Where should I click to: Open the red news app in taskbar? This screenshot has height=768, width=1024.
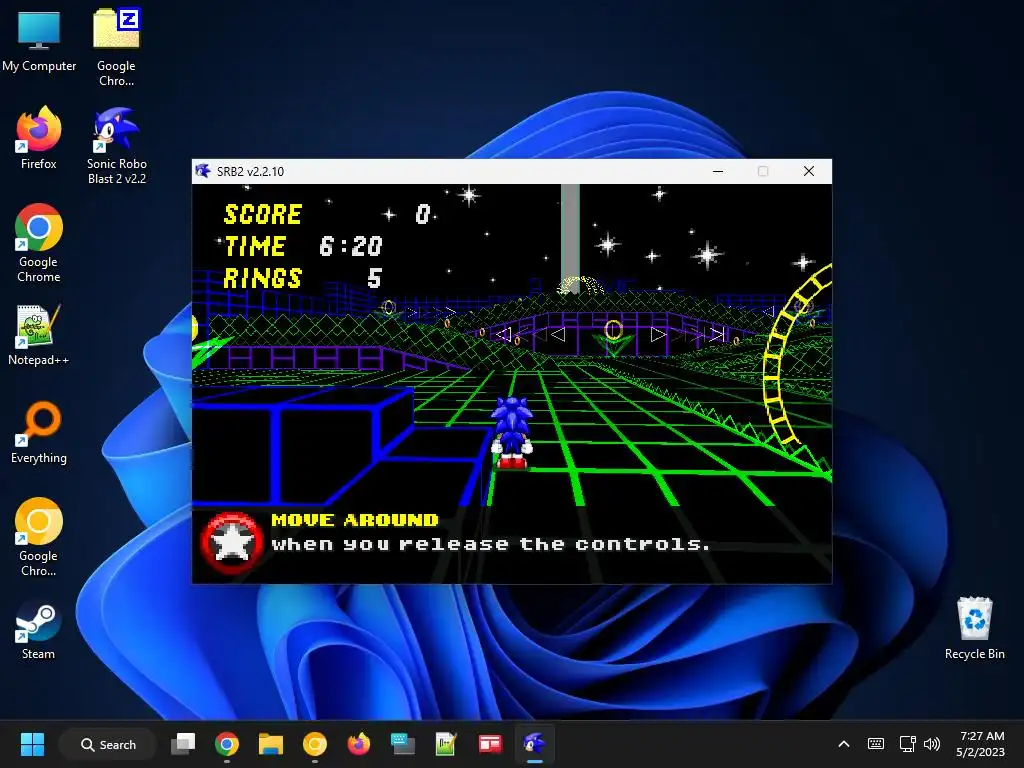[x=490, y=744]
